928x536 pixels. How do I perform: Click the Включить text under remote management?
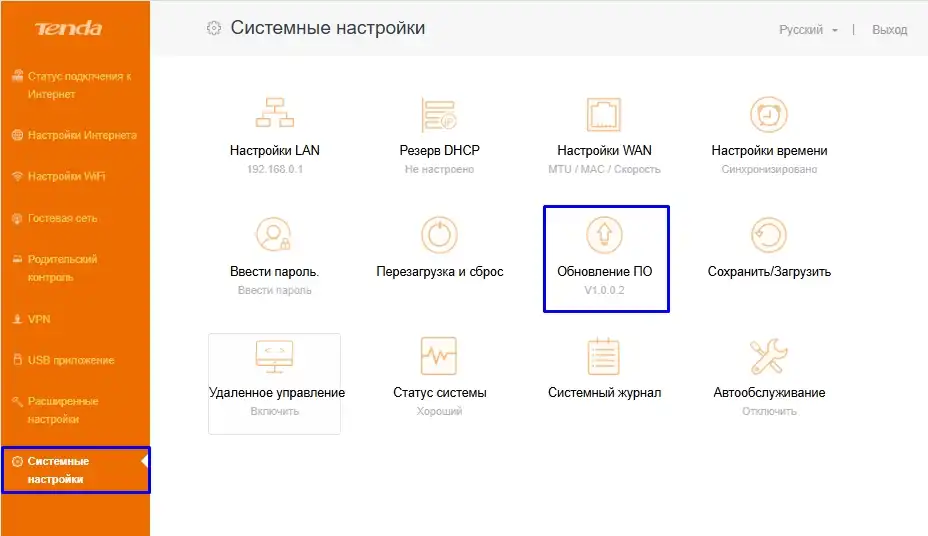click(275, 411)
